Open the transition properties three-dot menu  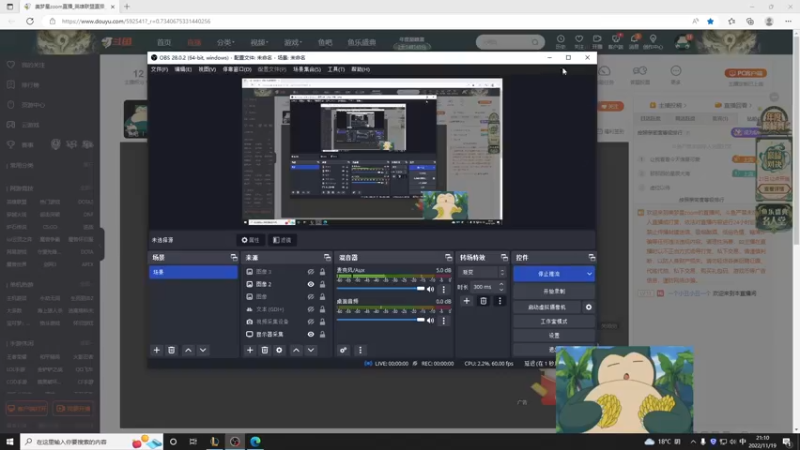pyautogui.click(x=499, y=301)
